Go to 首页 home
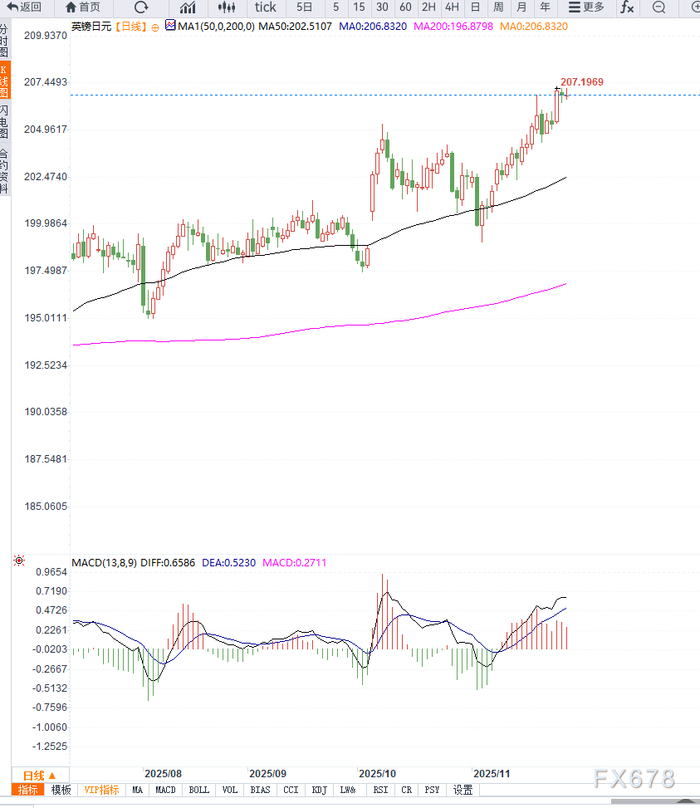Viewport: 700px width, 808px height. tap(84, 7)
